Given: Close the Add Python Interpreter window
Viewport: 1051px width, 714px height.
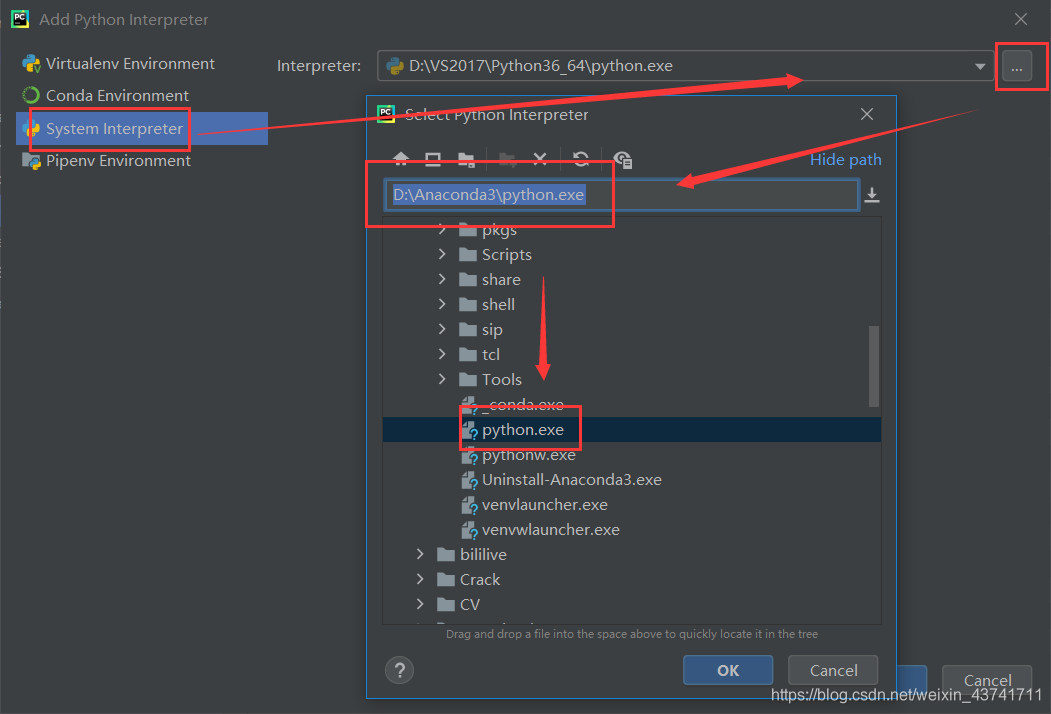Looking at the screenshot, I should pos(1021,19).
